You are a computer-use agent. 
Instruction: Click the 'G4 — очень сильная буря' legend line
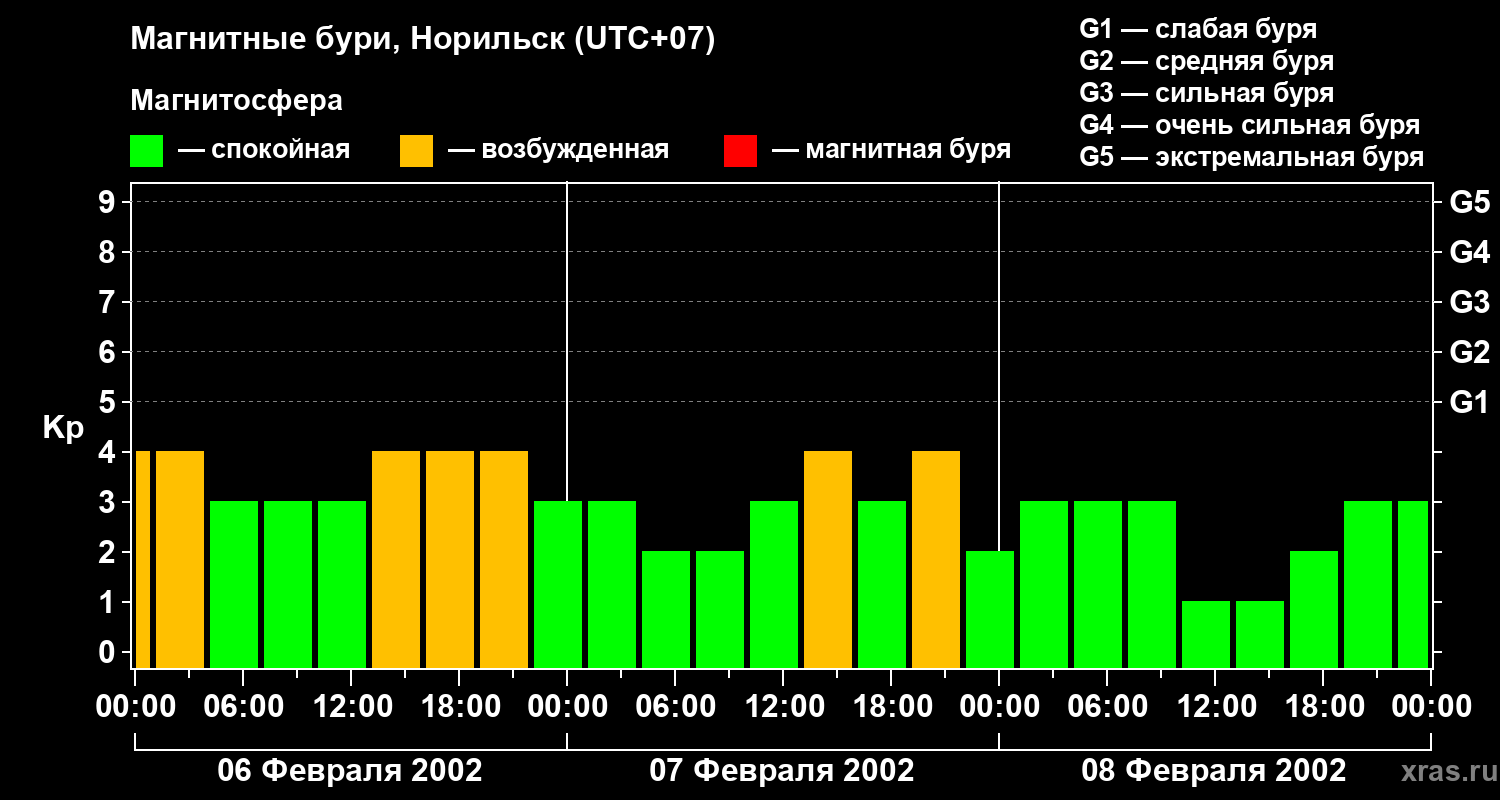1250,125
